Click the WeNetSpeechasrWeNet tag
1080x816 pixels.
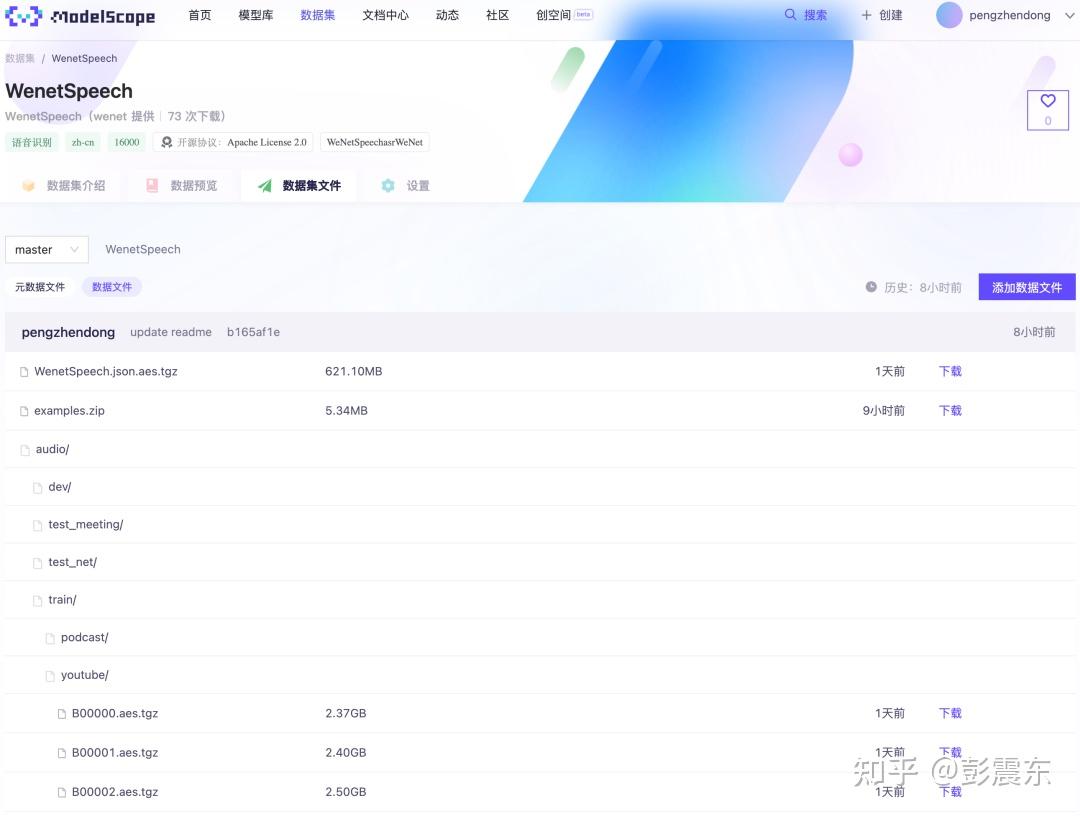(375, 143)
